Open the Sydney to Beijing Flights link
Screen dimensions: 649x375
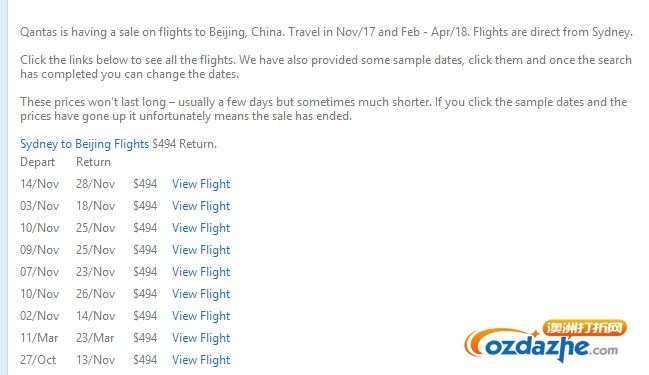click(84, 144)
